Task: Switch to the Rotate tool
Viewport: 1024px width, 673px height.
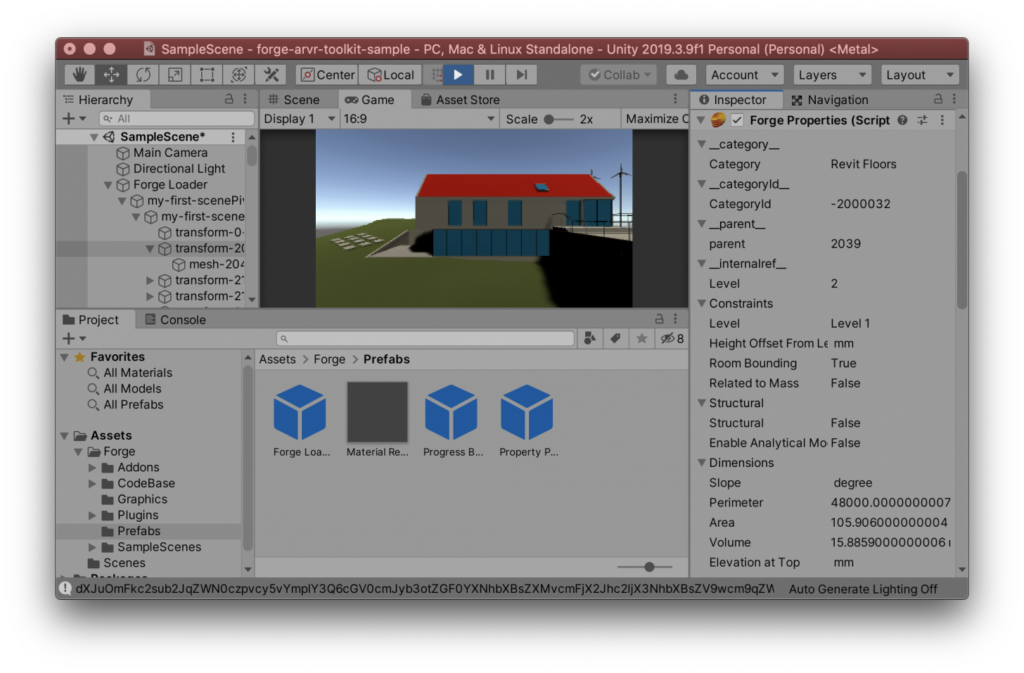Action: [x=143, y=74]
